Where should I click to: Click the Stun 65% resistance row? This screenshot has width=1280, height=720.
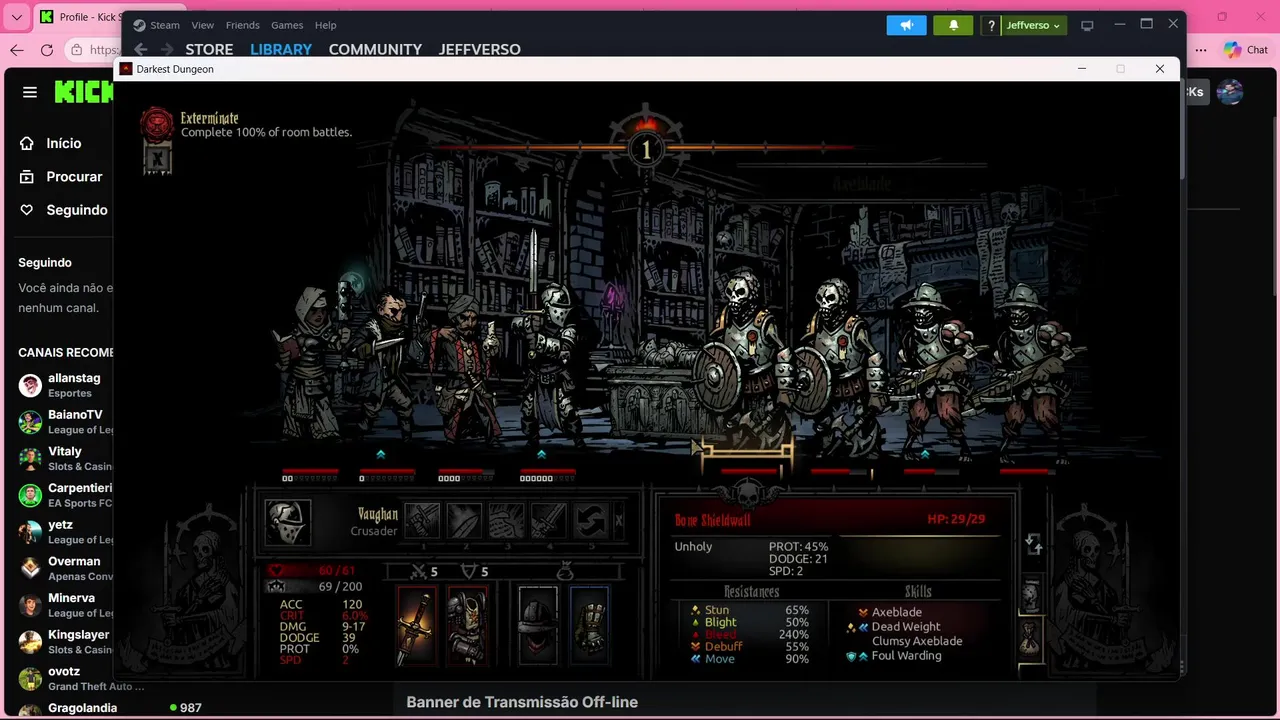[750, 610]
